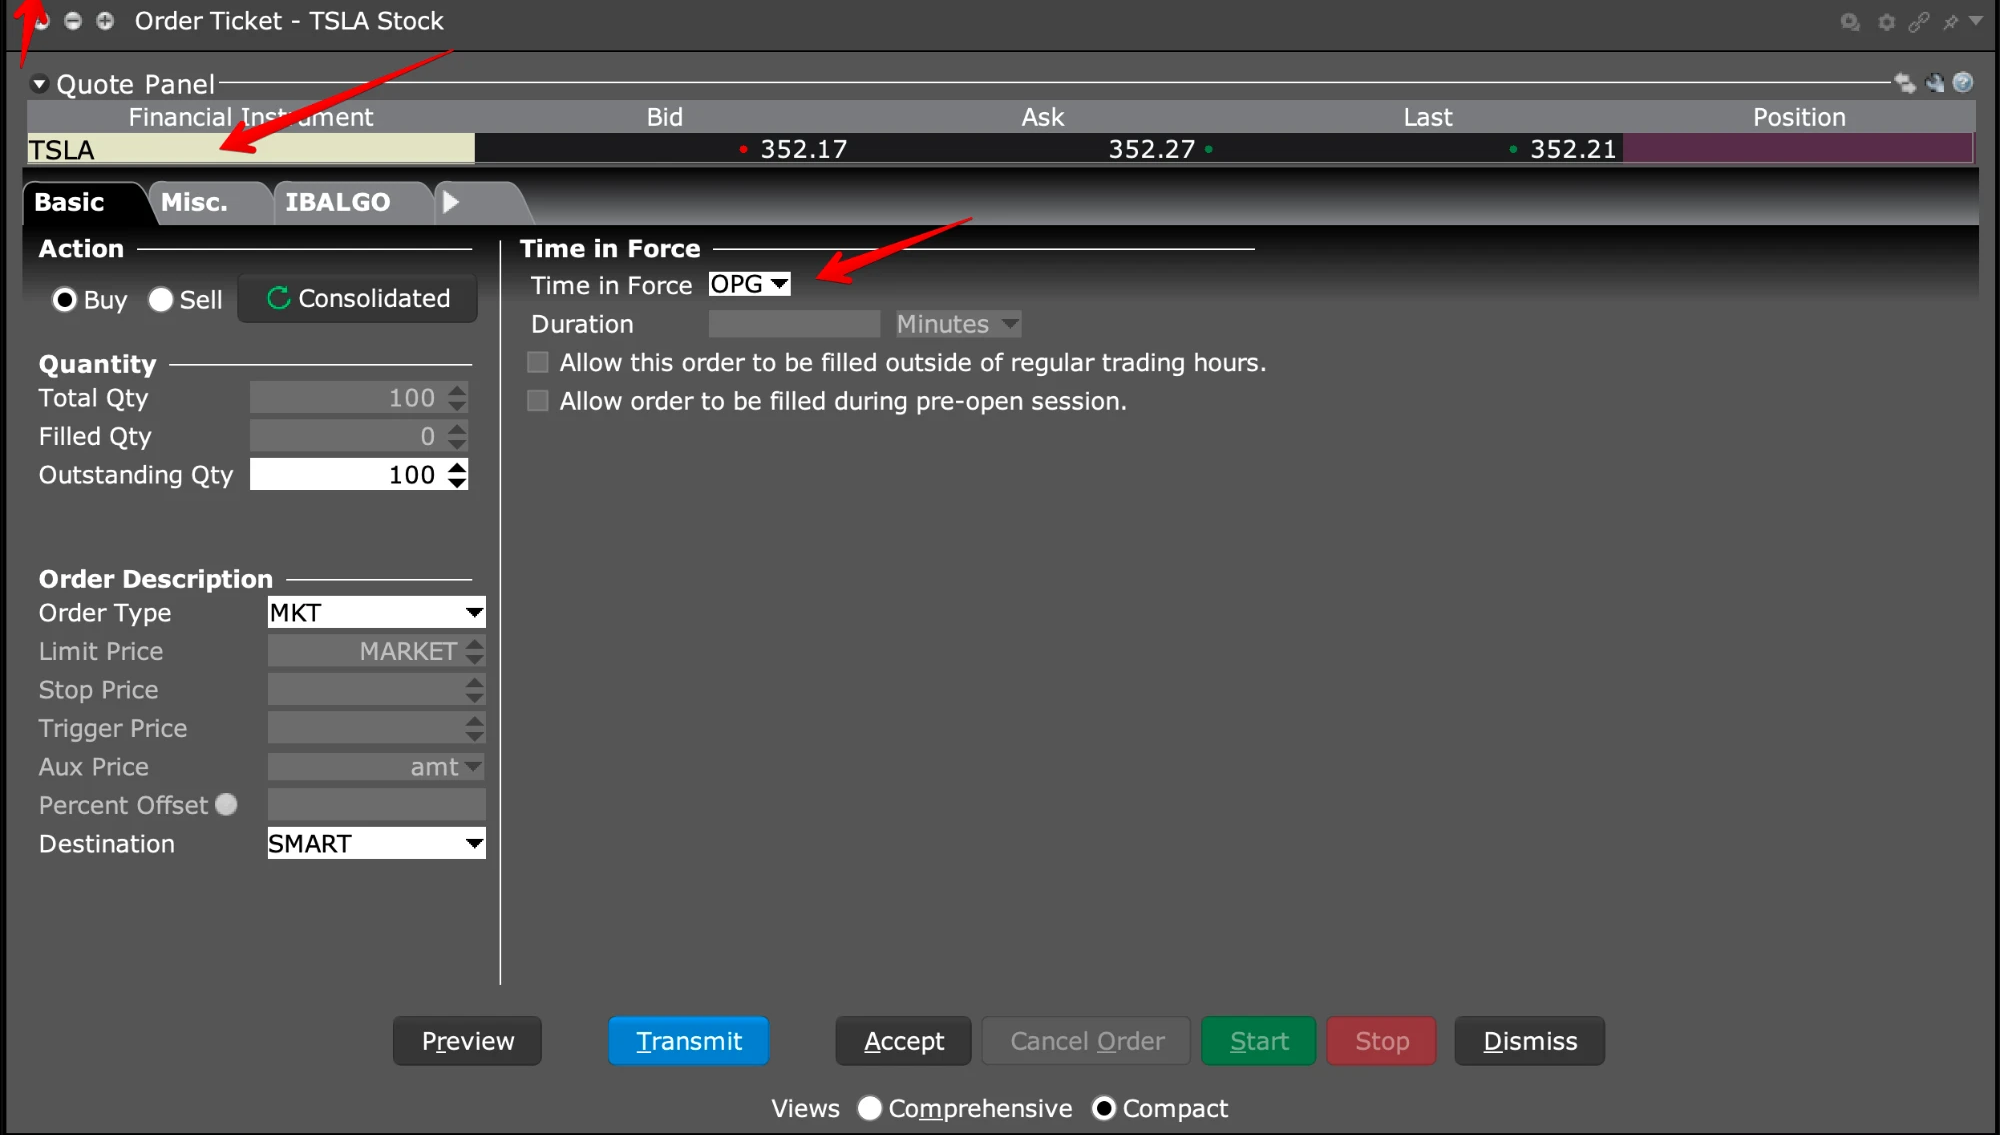Open the gear settings icon in title bar
This screenshot has height=1135, width=2000.
(x=1887, y=22)
